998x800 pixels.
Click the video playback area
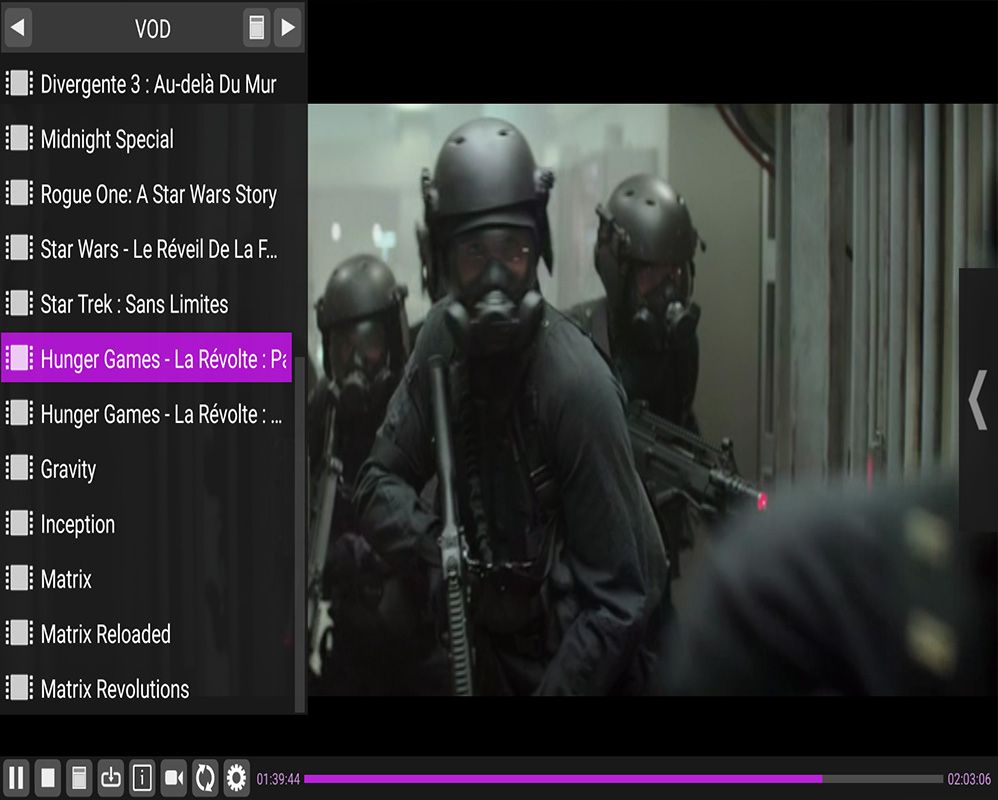pos(652,400)
